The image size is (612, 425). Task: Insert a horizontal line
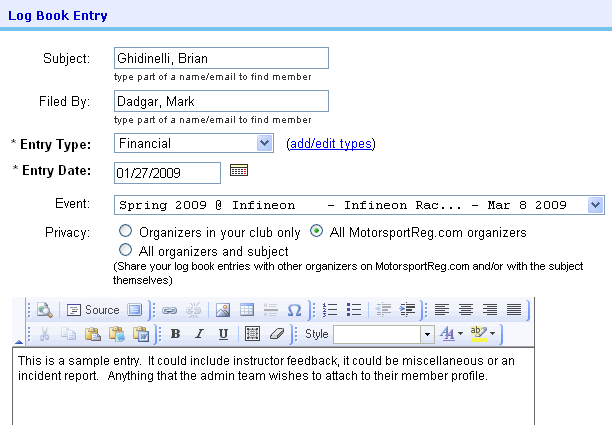(270, 310)
